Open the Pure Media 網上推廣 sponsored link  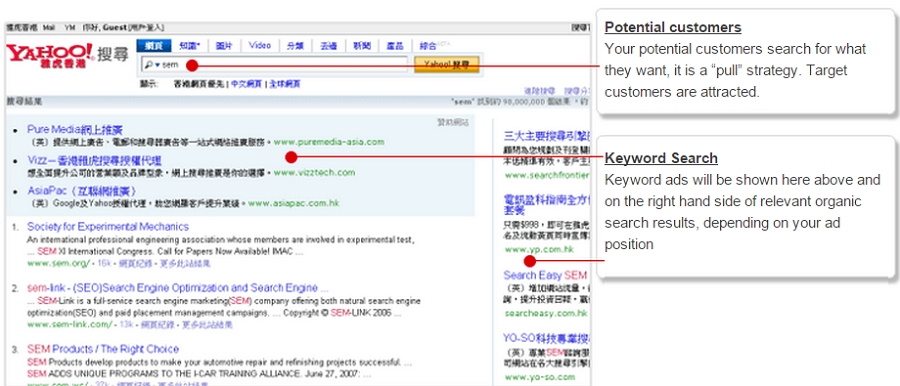75,130
